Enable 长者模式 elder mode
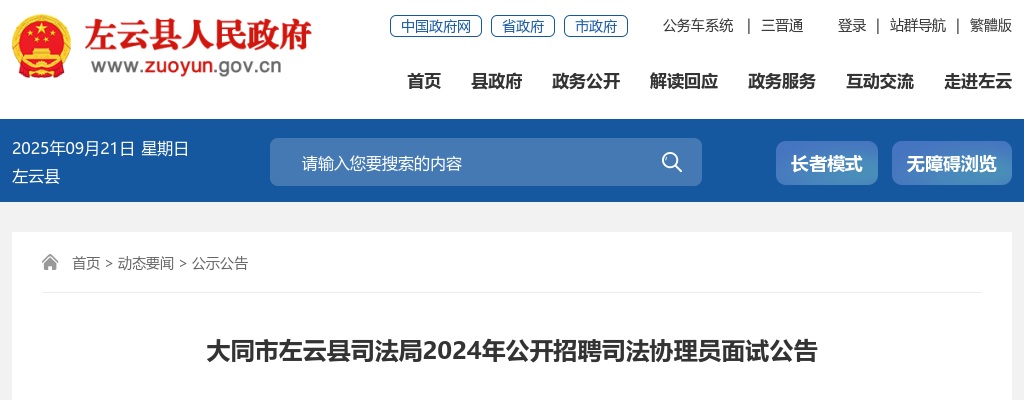The width and height of the screenshot is (1024, 400). [x=827, y=163]
